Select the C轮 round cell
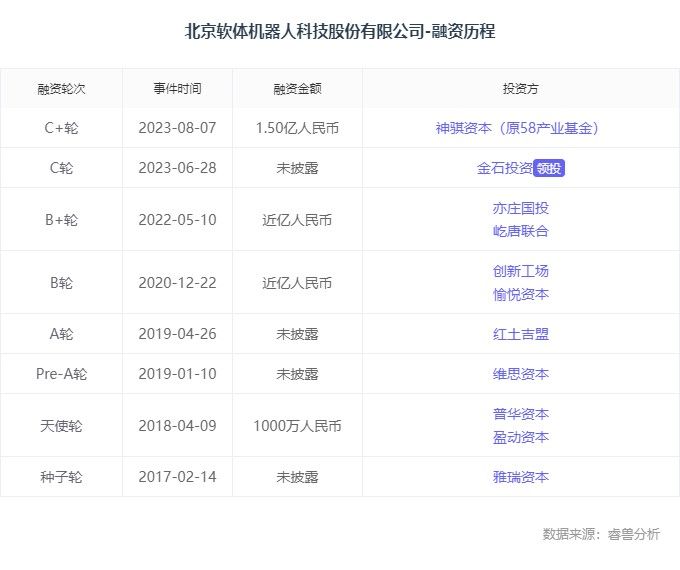Image resolution: width=680 pixels, height=570 pixels. [x=61, y=168]
